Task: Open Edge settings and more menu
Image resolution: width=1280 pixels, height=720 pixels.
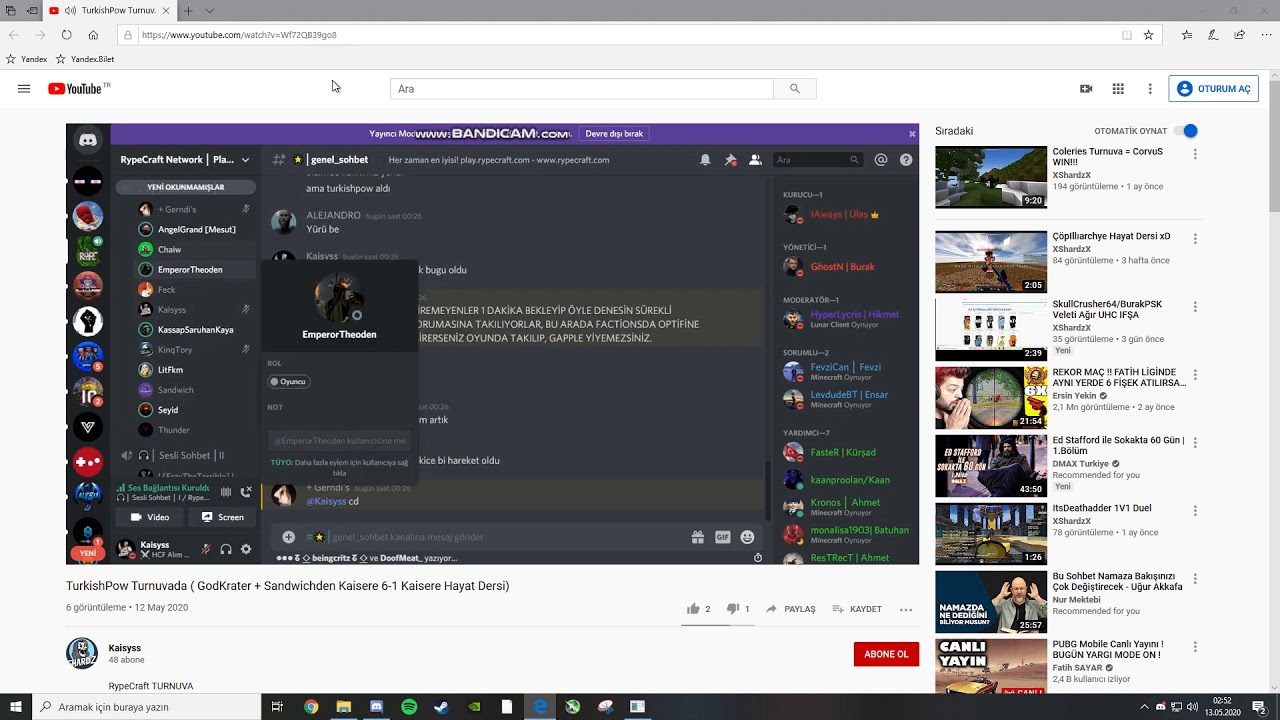Action: (x=1265, y=35)
